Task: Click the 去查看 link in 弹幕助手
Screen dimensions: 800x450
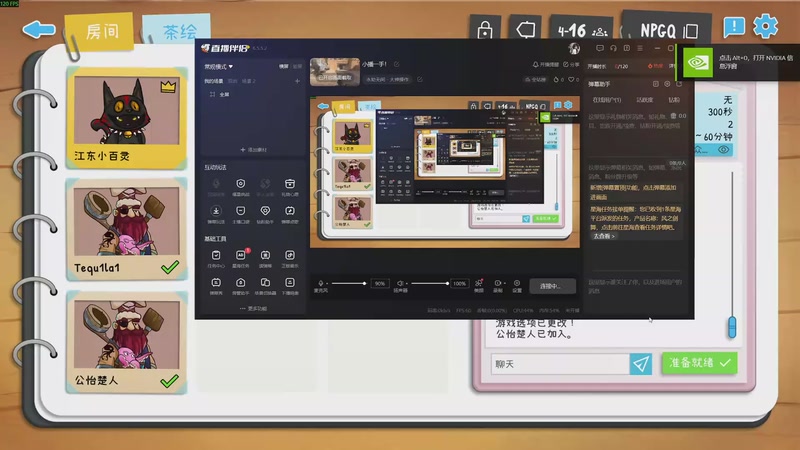Action: click(x=604, y=236)
